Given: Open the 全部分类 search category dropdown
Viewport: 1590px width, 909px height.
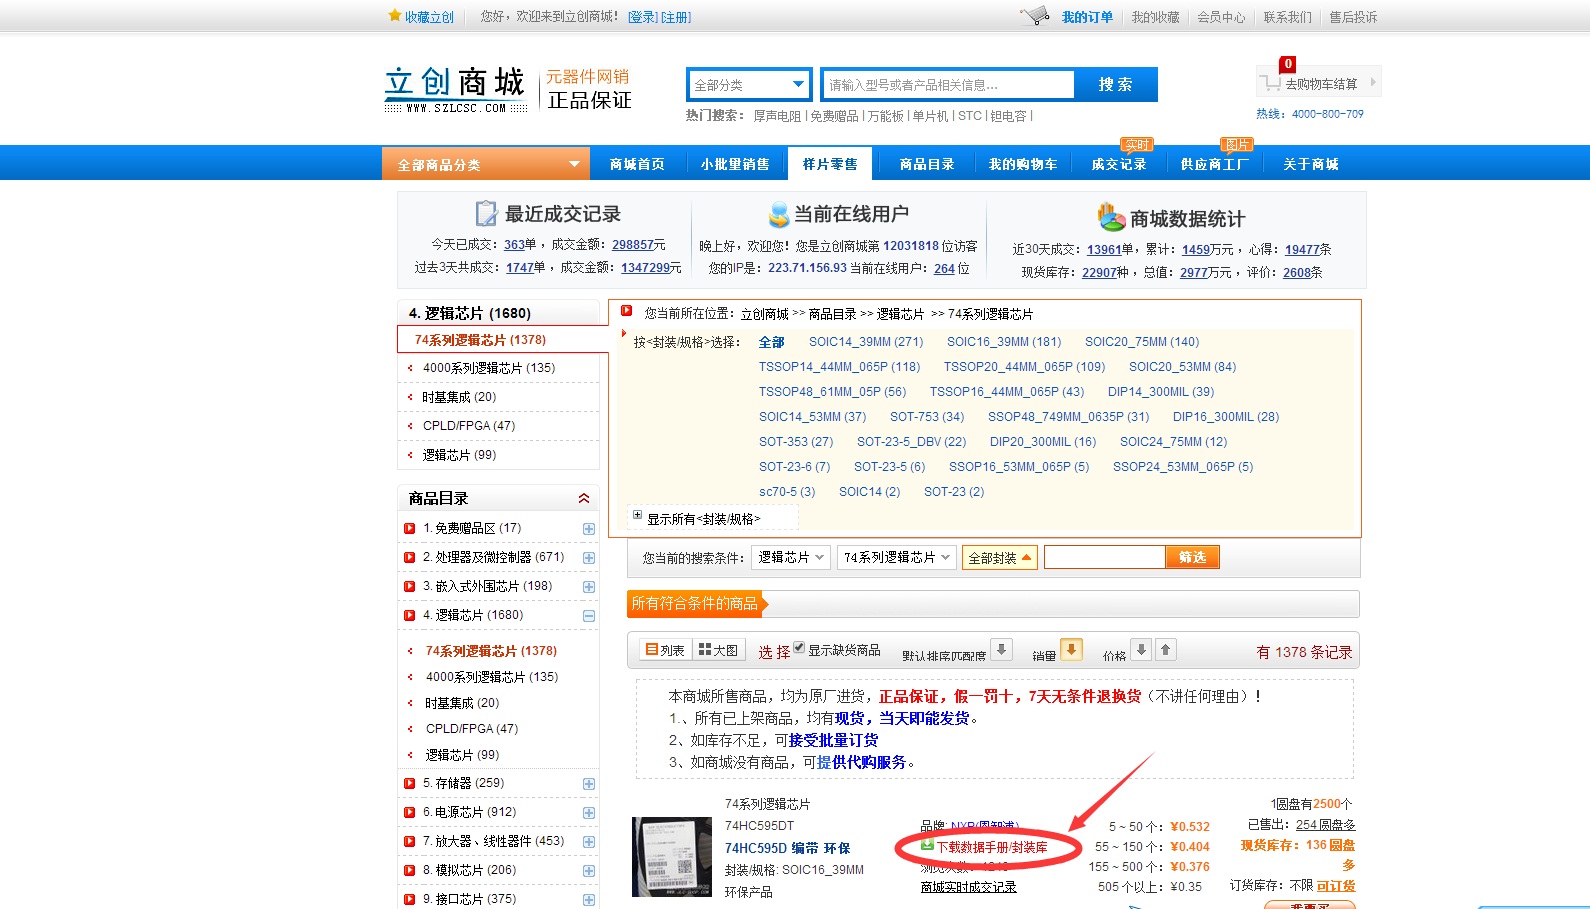Looking at the screenshot, I should tap(749, 85).
